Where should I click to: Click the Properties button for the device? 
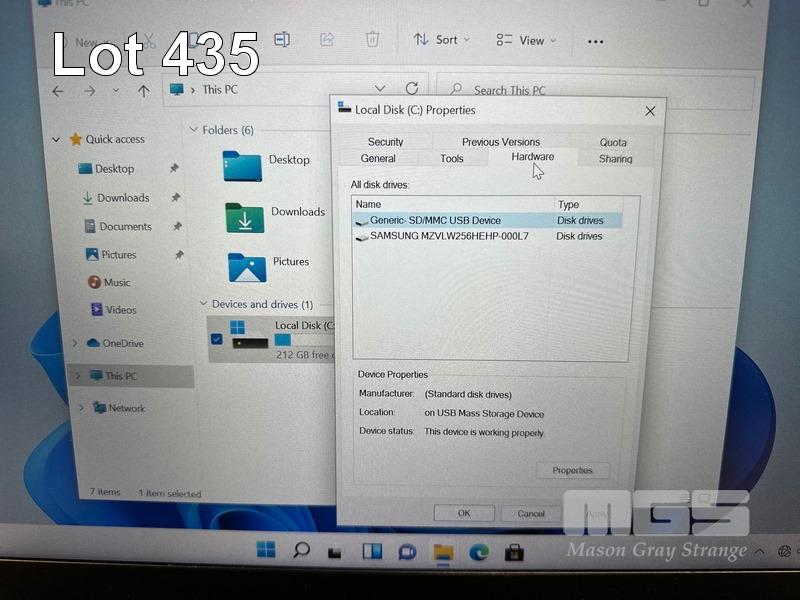572,470
